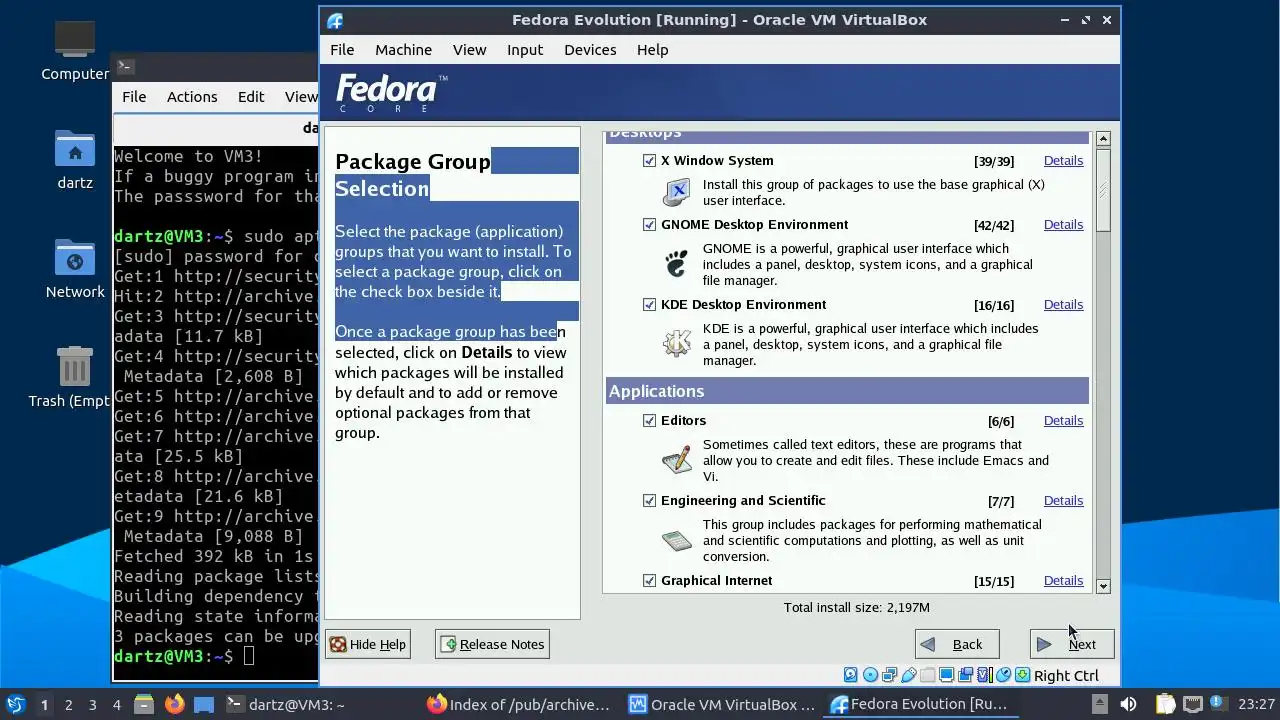Open the VirtualBox Machine menu
The height and width of the screenshot is (720, 1280).
click(x=403, y=49)
